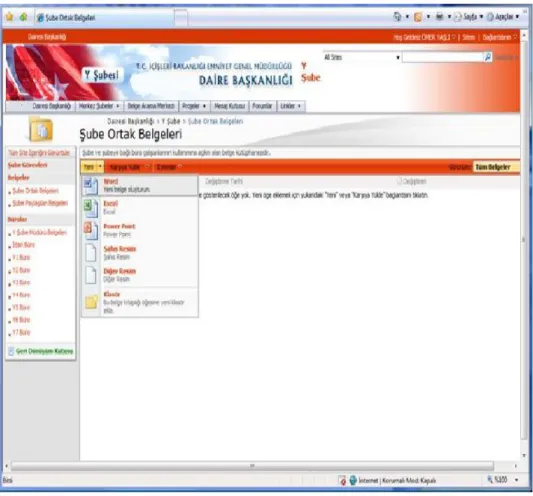Open the Eylemler dropdown
The height and width of the screenshot is (496, 533).
click(x=180, y=167)
